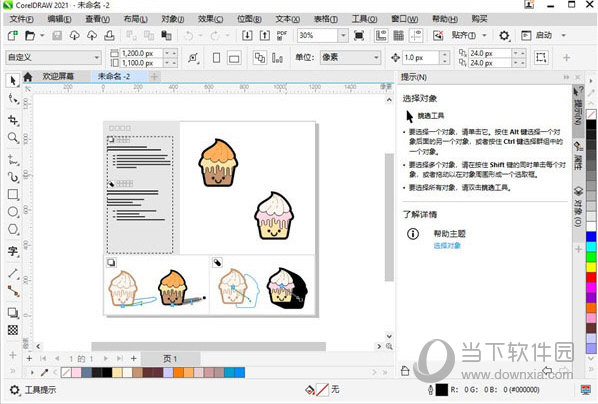Select the Freehand drawing tool

pos(13,159)
